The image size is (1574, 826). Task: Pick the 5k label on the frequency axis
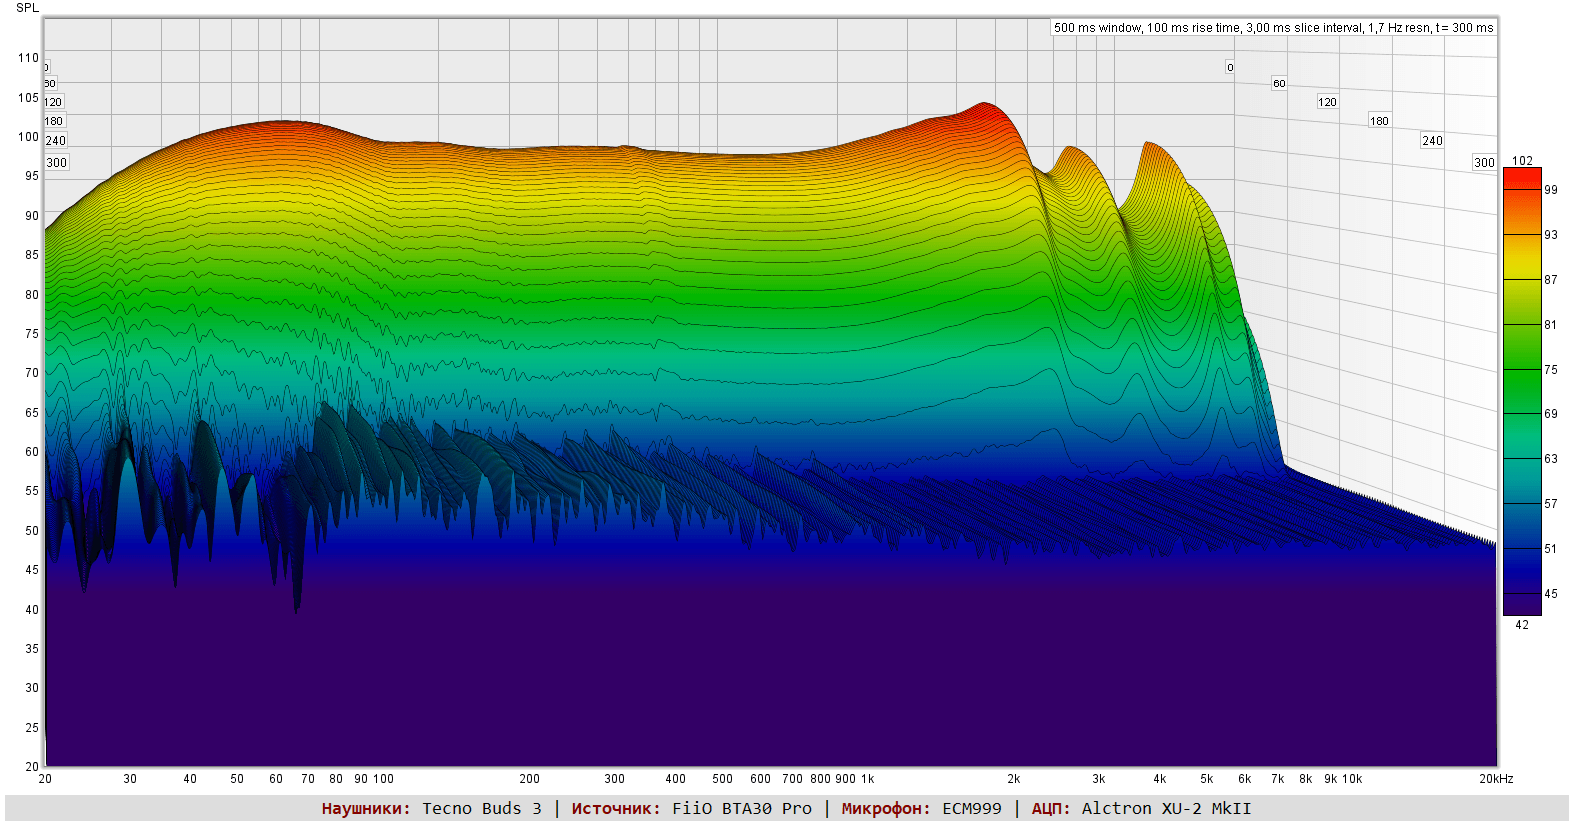coord(1207,779)
